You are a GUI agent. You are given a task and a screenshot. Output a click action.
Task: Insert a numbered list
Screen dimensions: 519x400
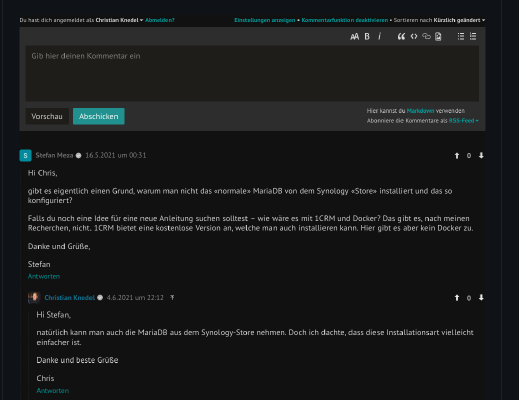[x=473, y=36]
